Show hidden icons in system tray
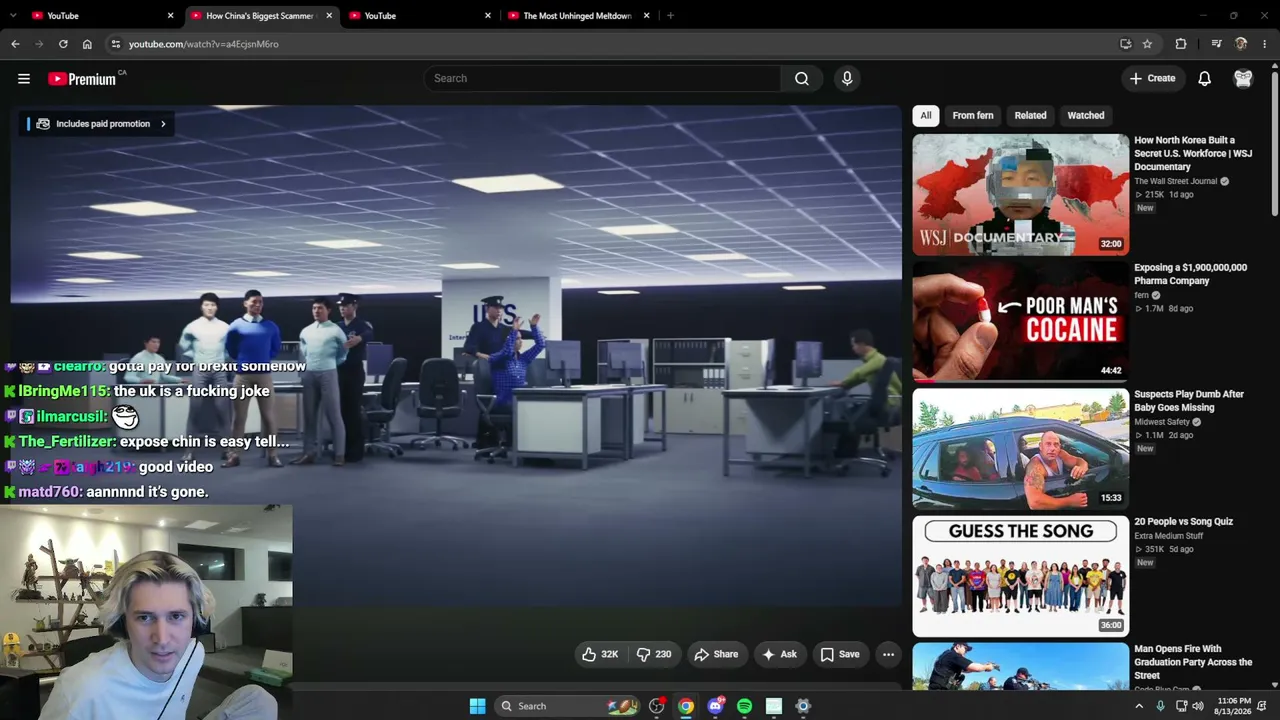This screenshot has width=1280, height=720. pyautogui.click(x=1138, y=706)
